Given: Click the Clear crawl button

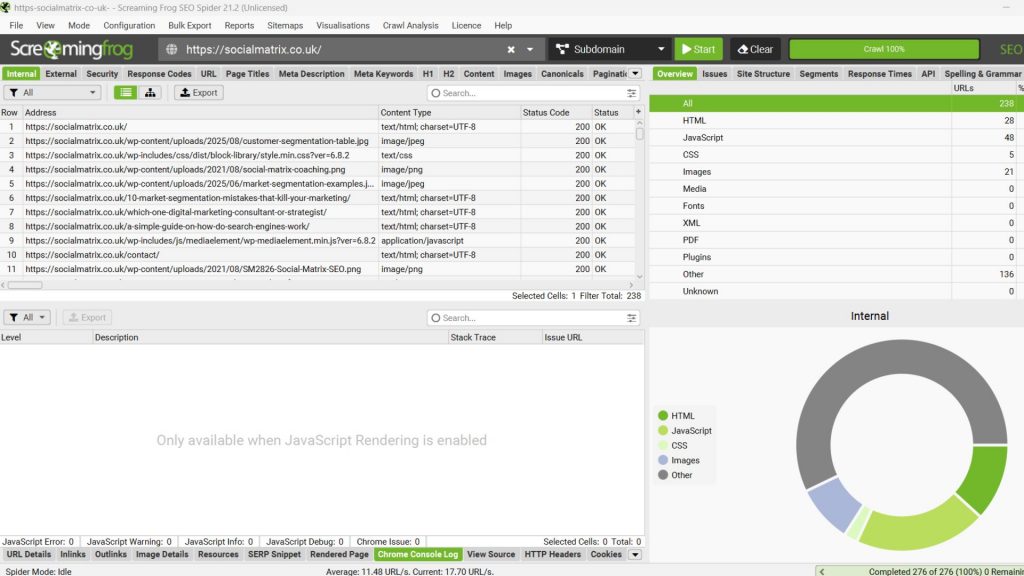Looking at the screenshot, I should click(755, 49).
